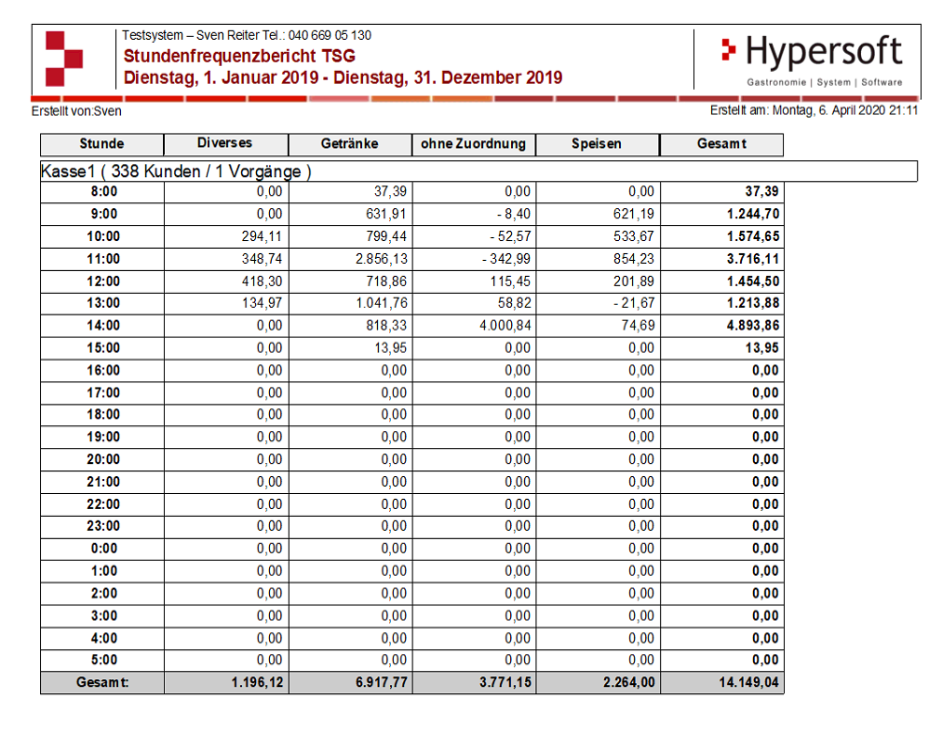942x736 pixels.
Task: Click the Diverses total 1.196,12
Action: [x=257, y=683]
